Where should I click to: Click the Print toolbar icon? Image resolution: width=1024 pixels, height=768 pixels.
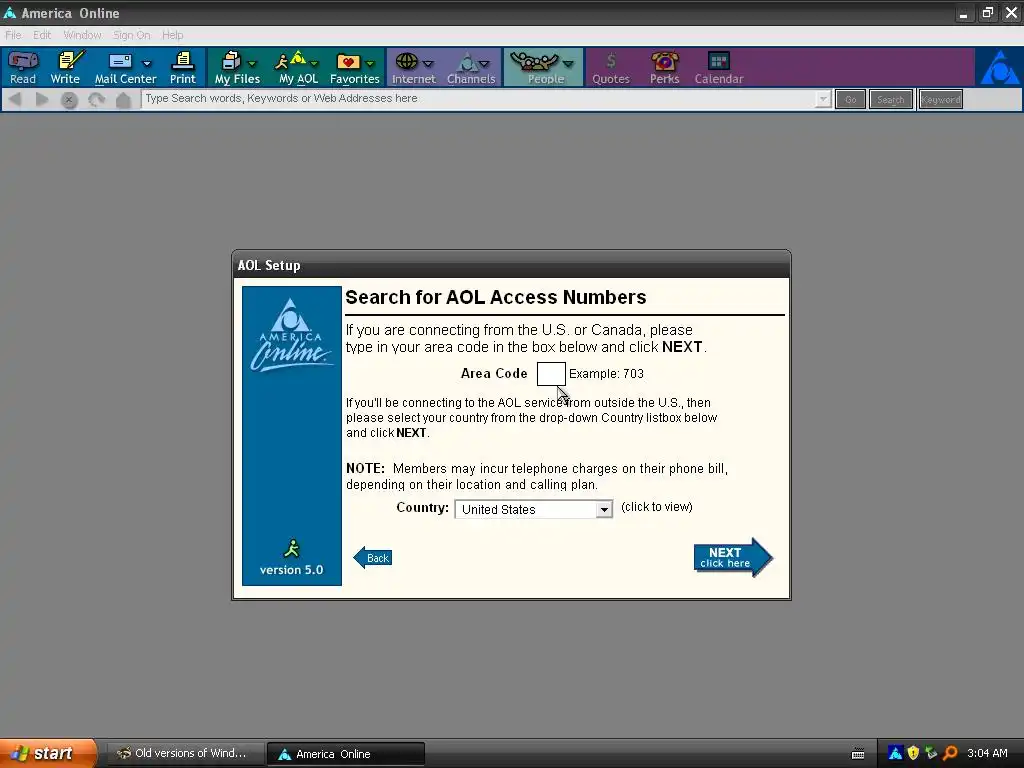182,67
